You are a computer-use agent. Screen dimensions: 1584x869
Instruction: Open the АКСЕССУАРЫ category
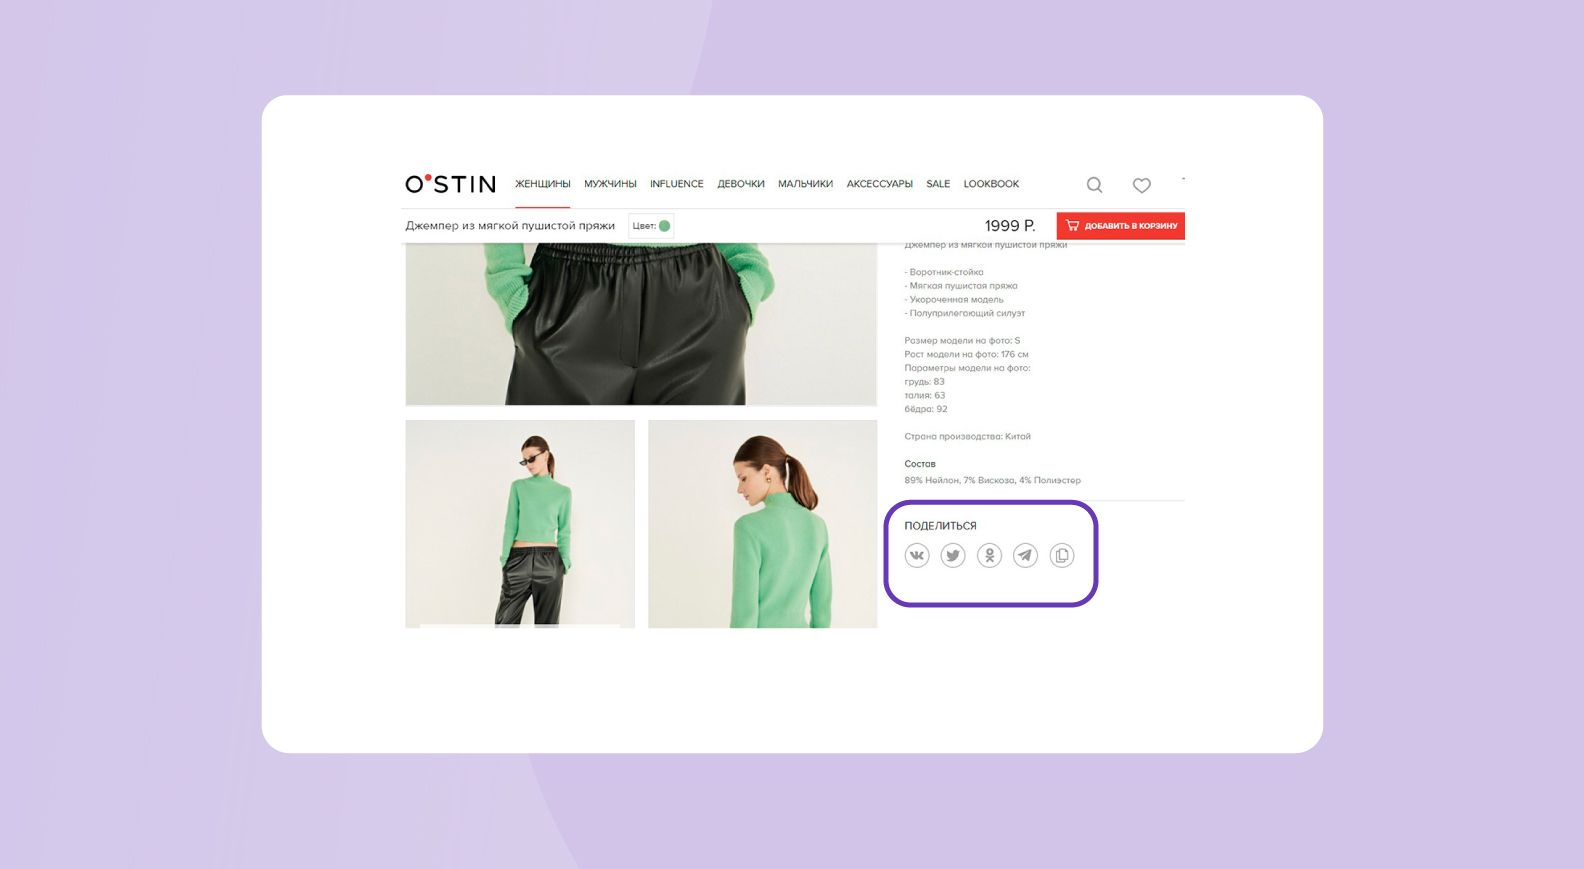pyautogui.click(x=880, y=184)
